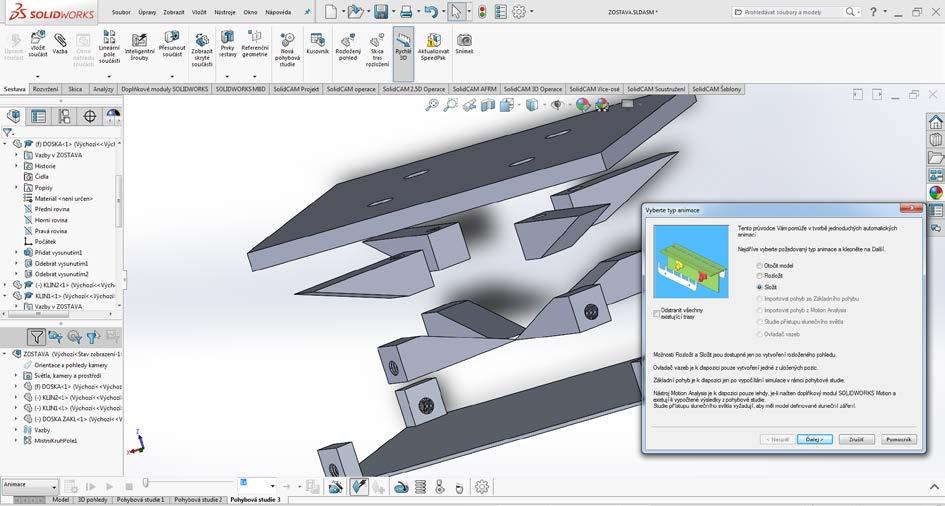The image size is (945, 506).
Task: Open Referenční geometrie tool
Action: [255, 44]
